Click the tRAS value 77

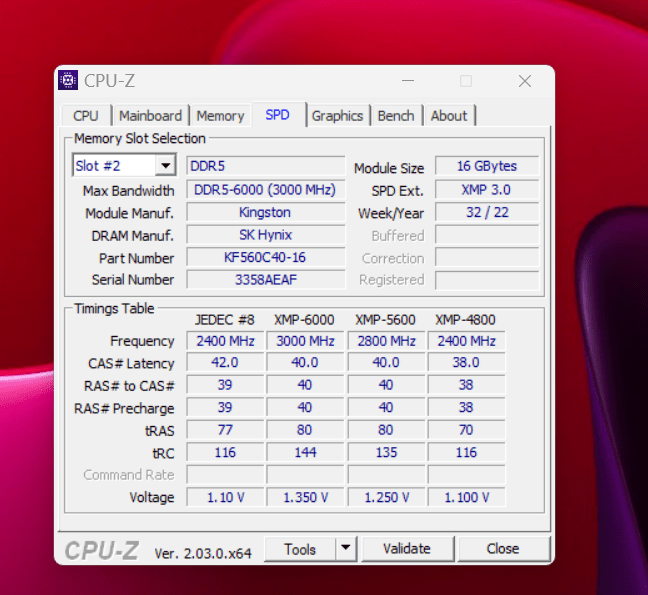(x=225, y=430)
